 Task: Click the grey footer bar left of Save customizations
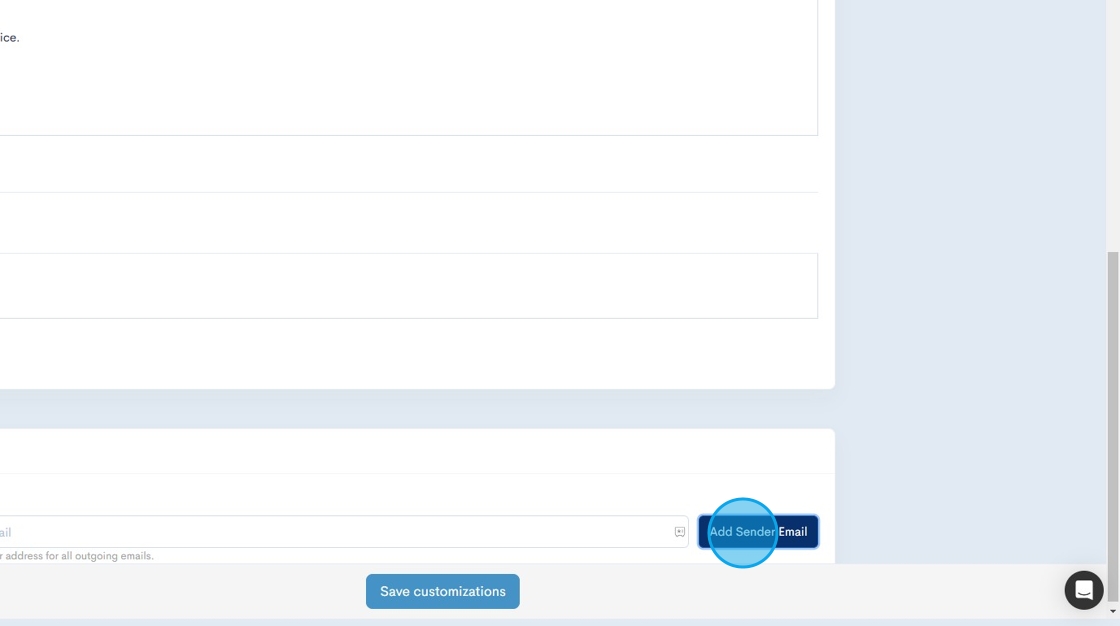[x=180, y=591]
